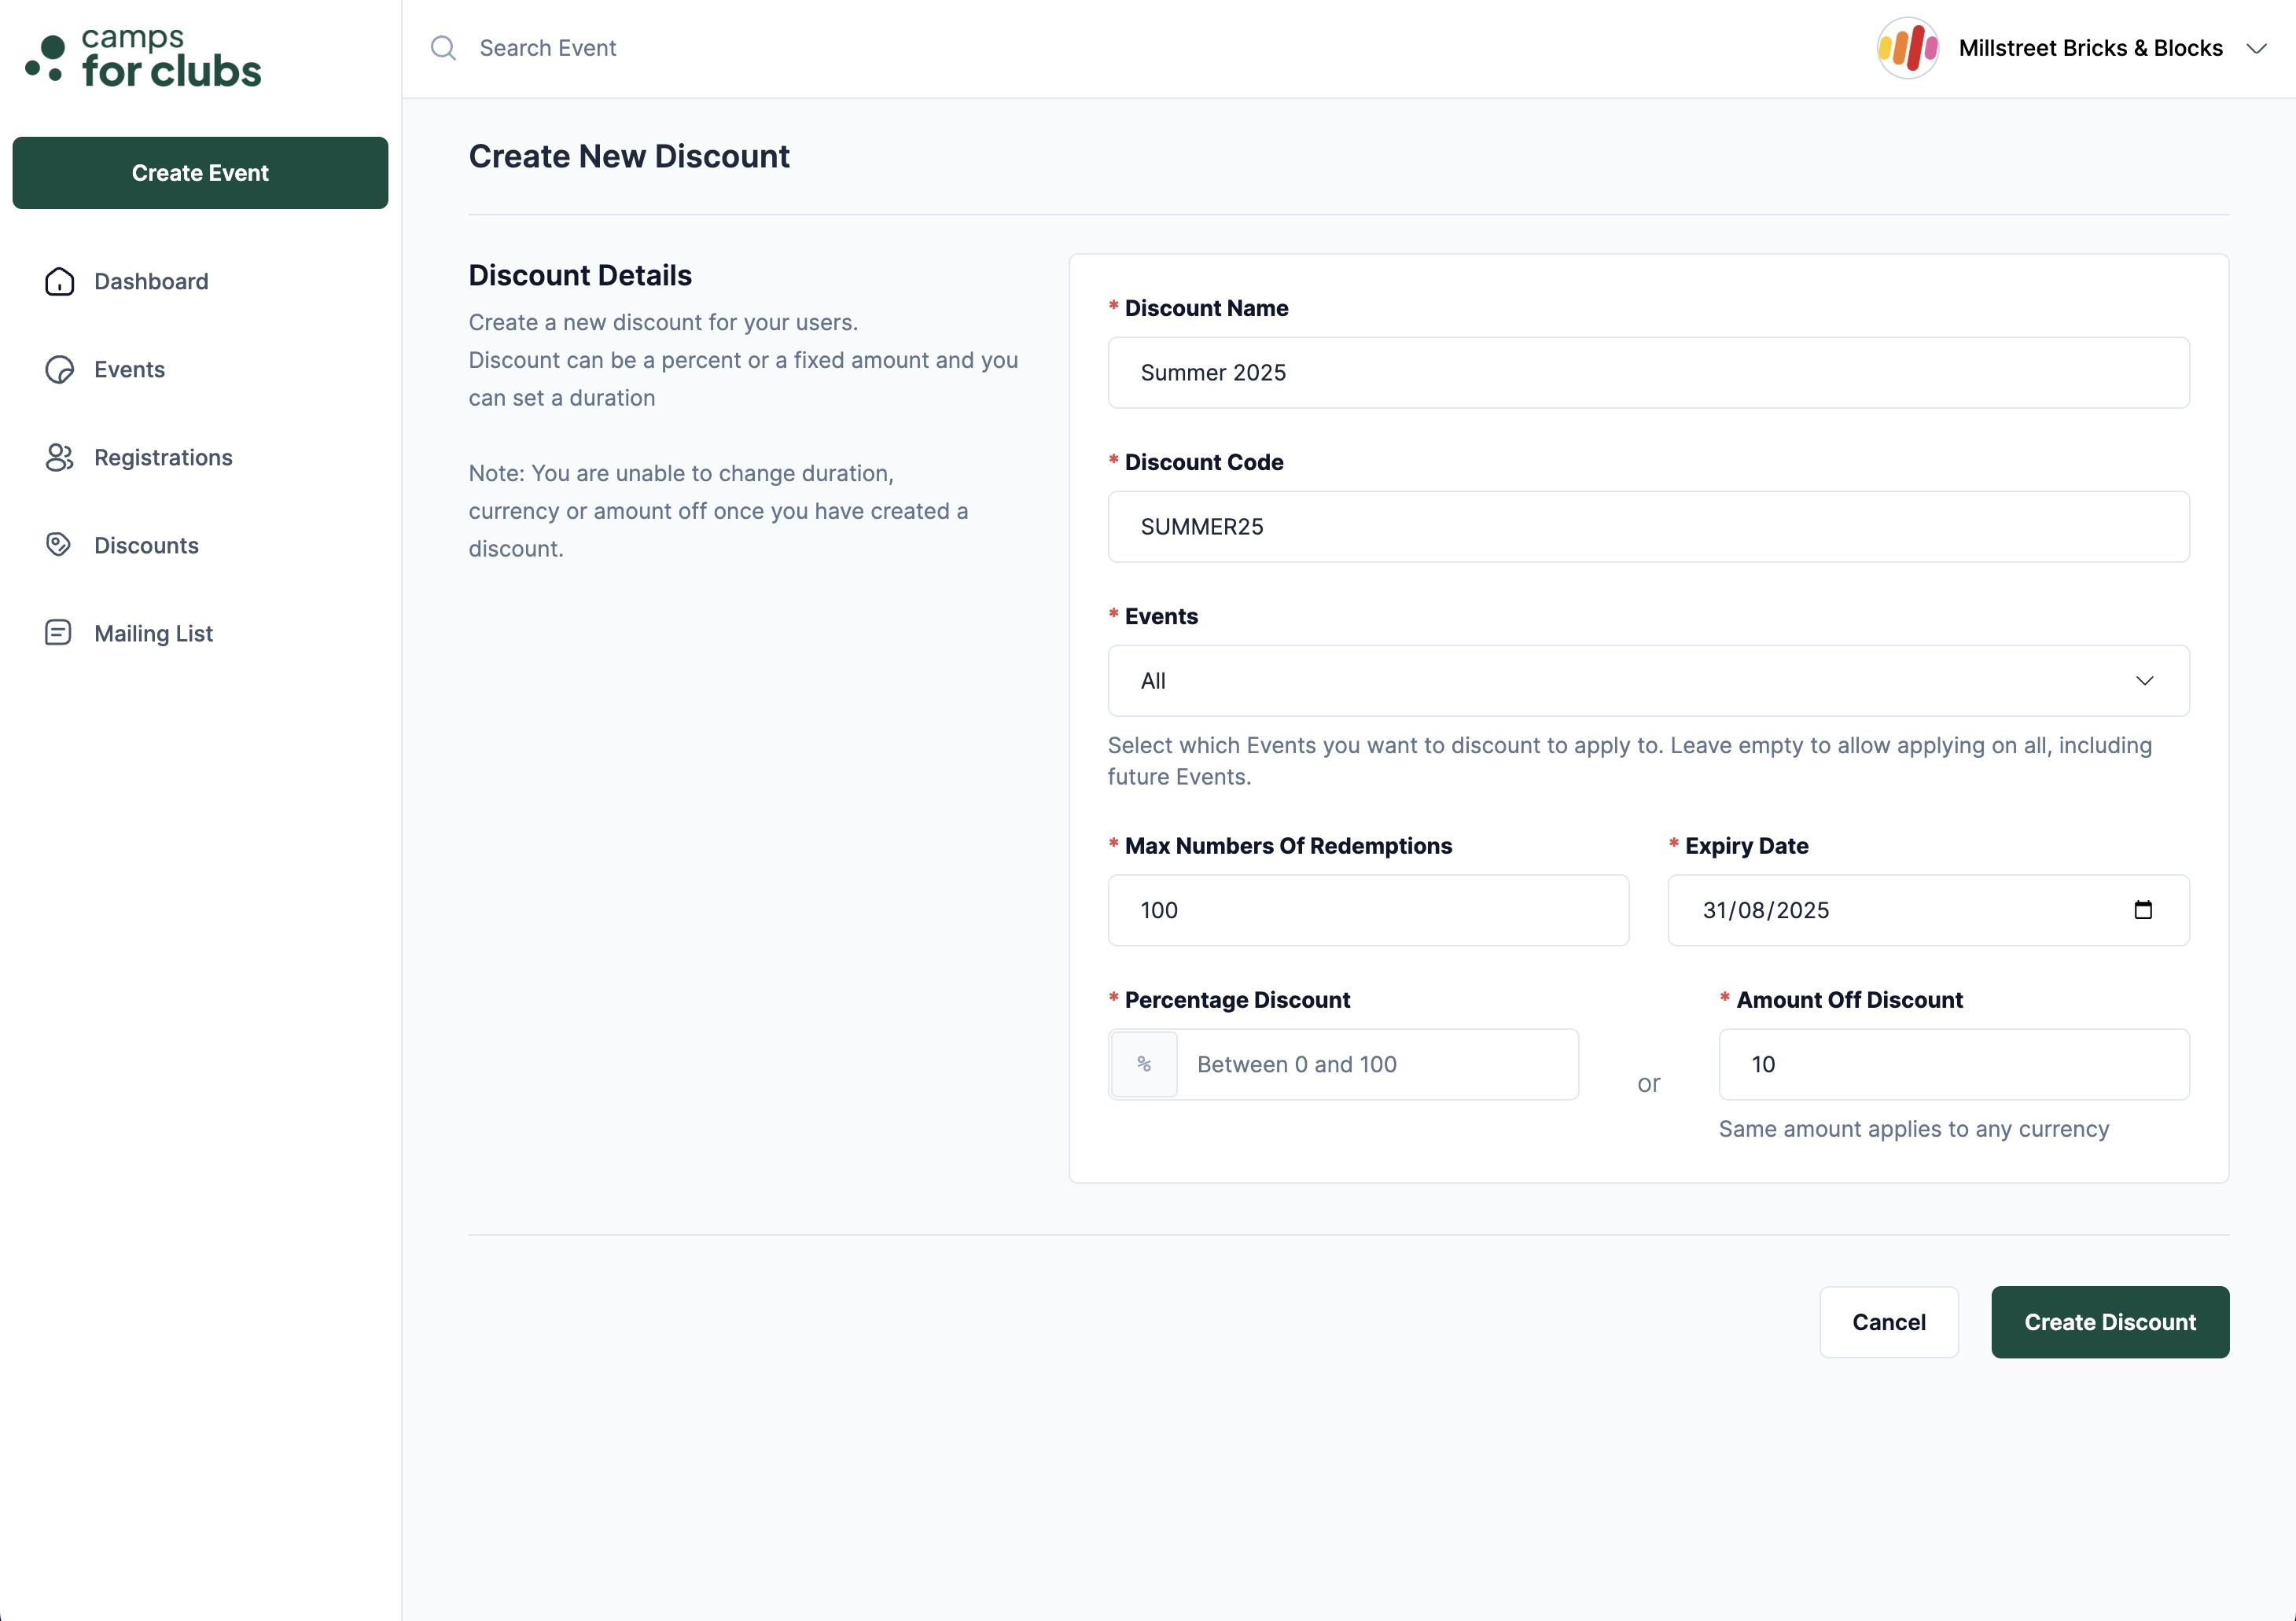Image resolution: width=2296 pixels, height=1621 pixels.
Task: Focus the Discount Name field
Action: [x=1647, y=373]
